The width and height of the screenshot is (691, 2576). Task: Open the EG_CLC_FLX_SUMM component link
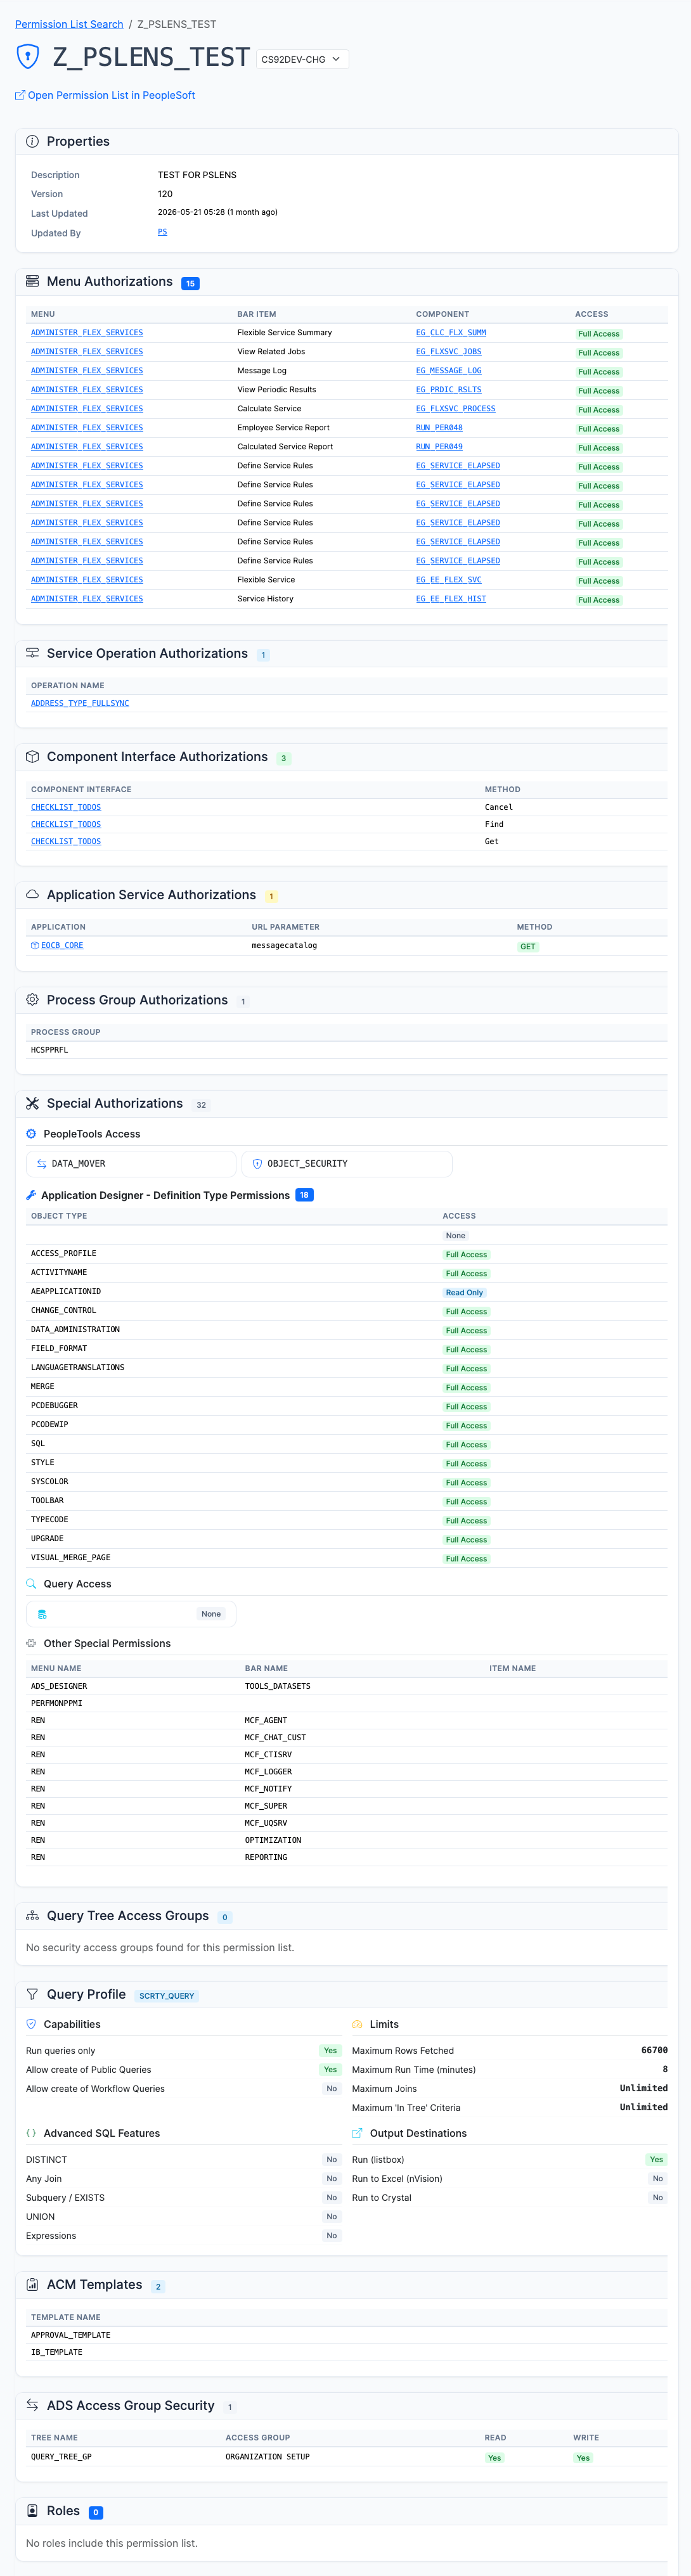[450, 332]
